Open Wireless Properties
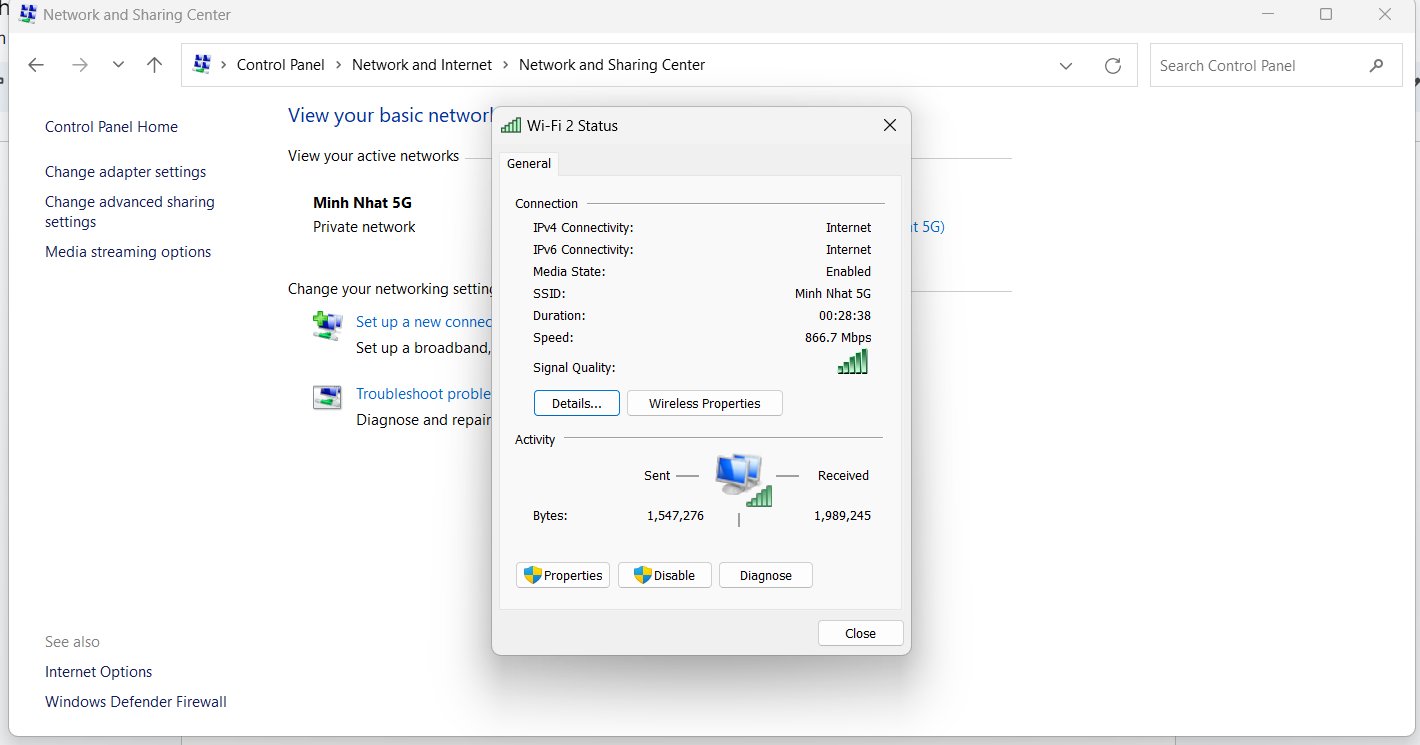The image size is (1420, 745). pos(705,403)
